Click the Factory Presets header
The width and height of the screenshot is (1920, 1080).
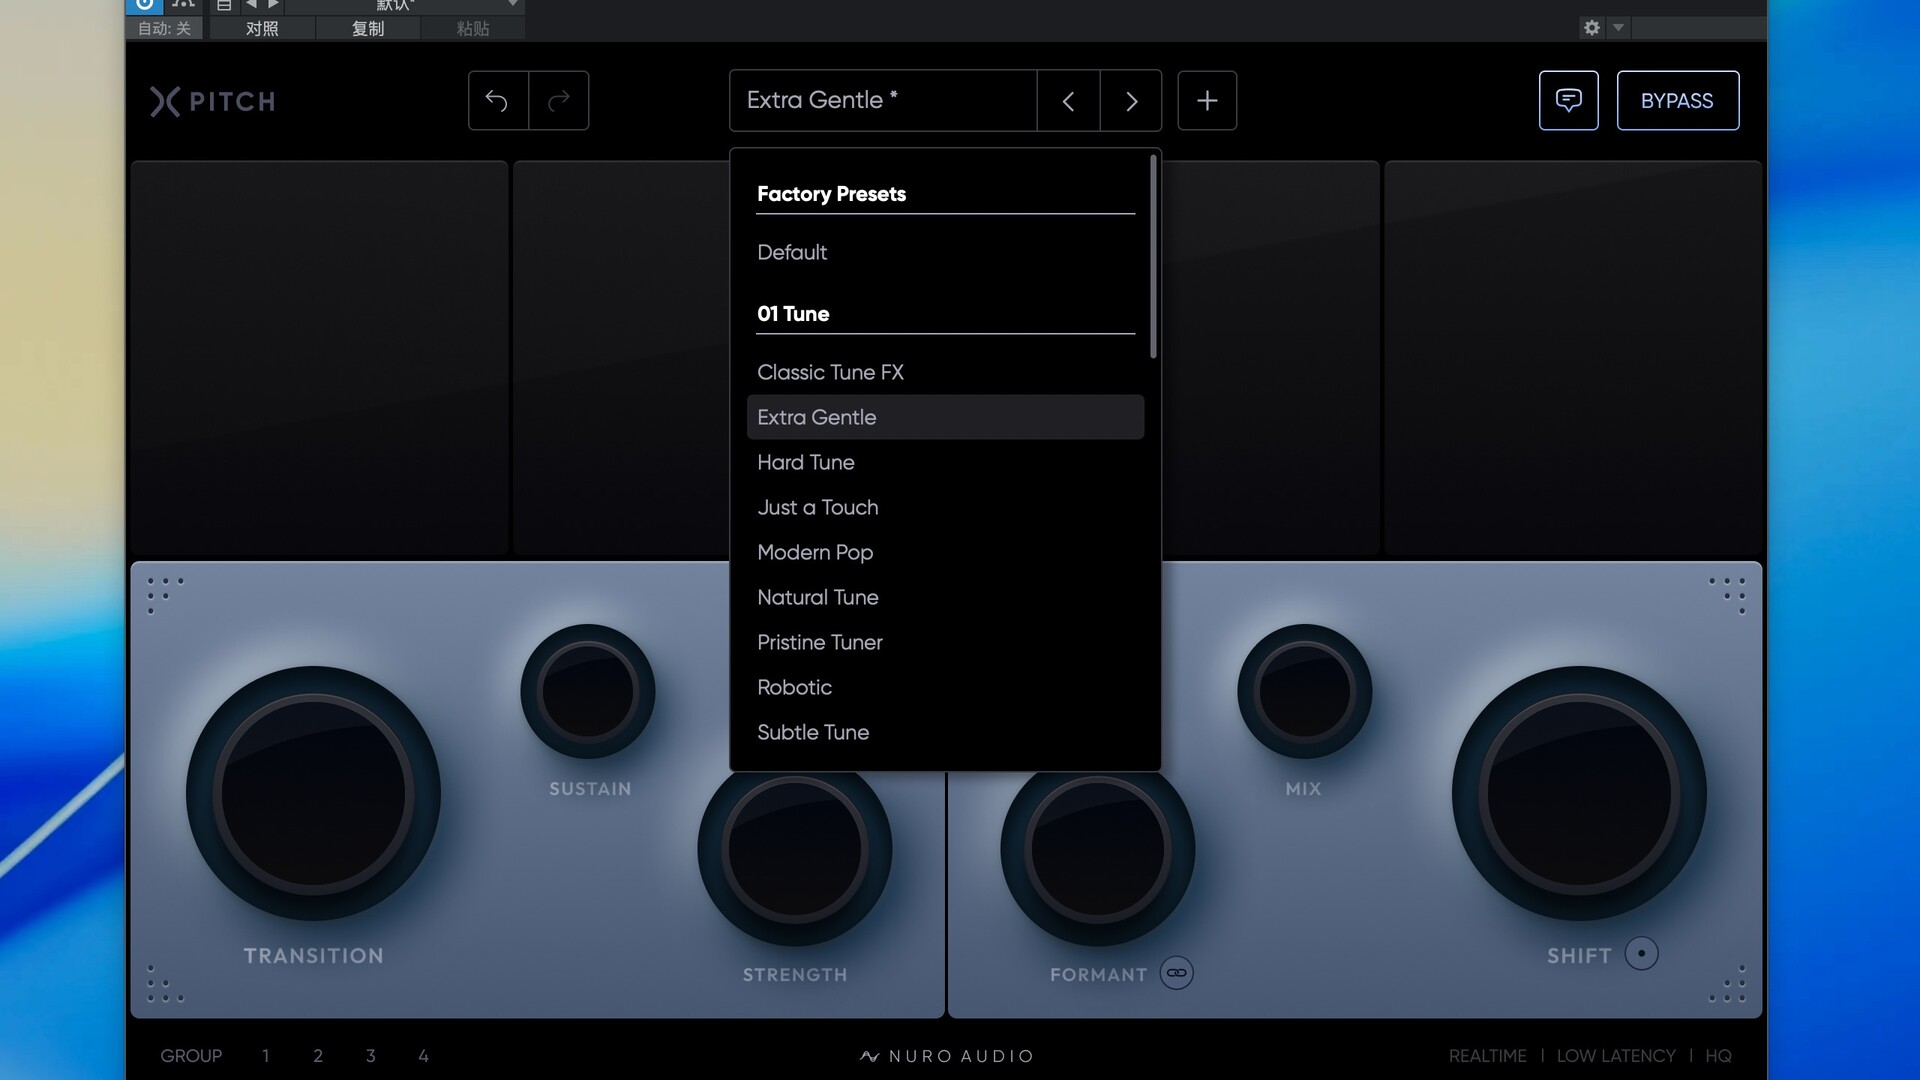tap(831, 194)
